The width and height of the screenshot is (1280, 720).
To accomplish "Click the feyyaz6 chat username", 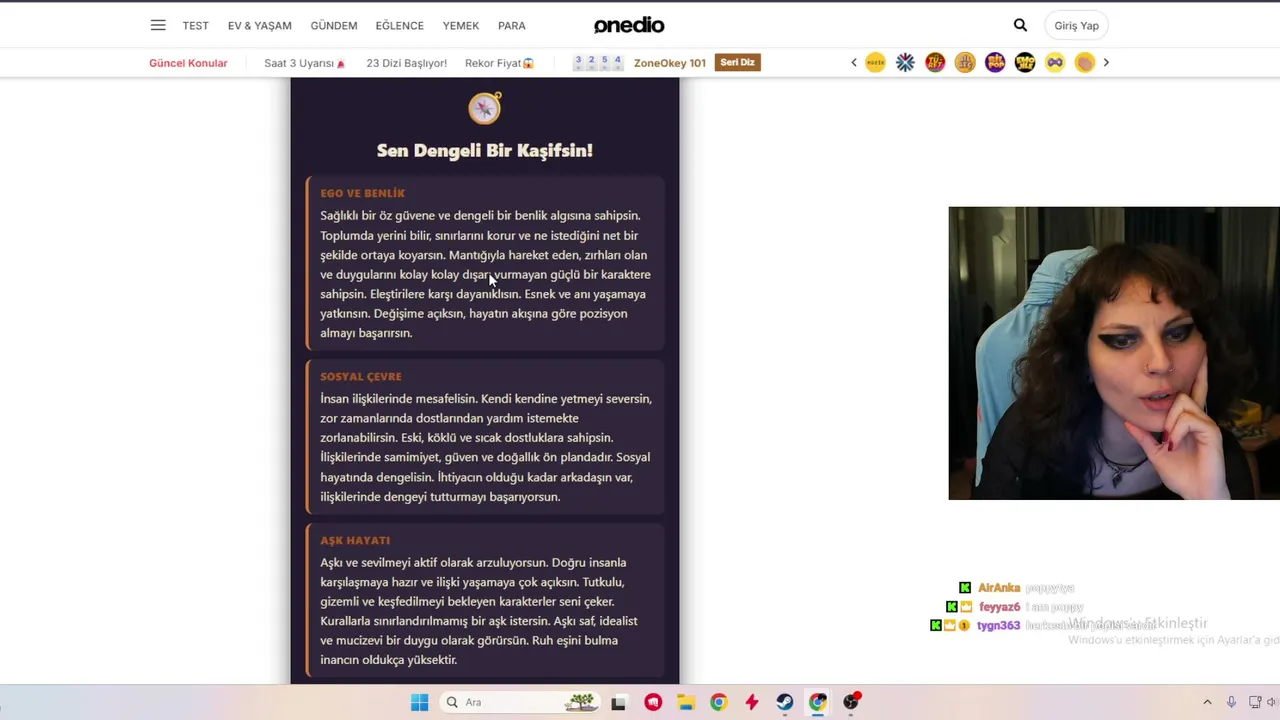I will pos(1000,607).
